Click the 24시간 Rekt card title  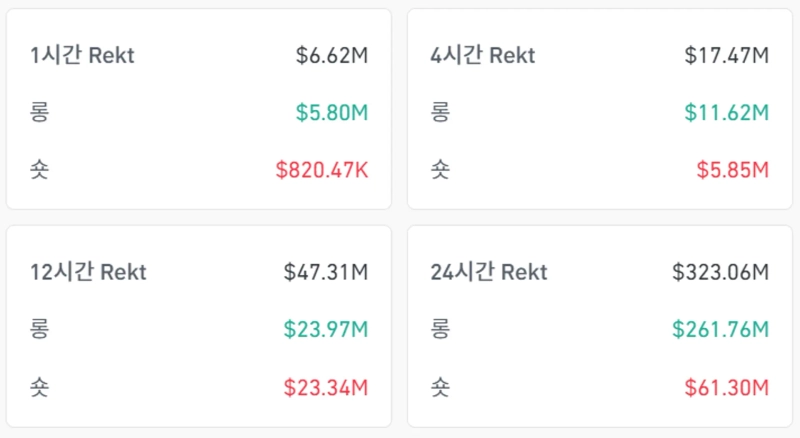tap(489, 272)
